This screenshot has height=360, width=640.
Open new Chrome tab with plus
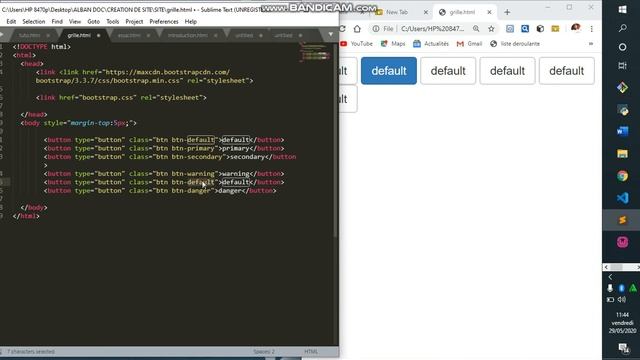click(x=507, y=12)
